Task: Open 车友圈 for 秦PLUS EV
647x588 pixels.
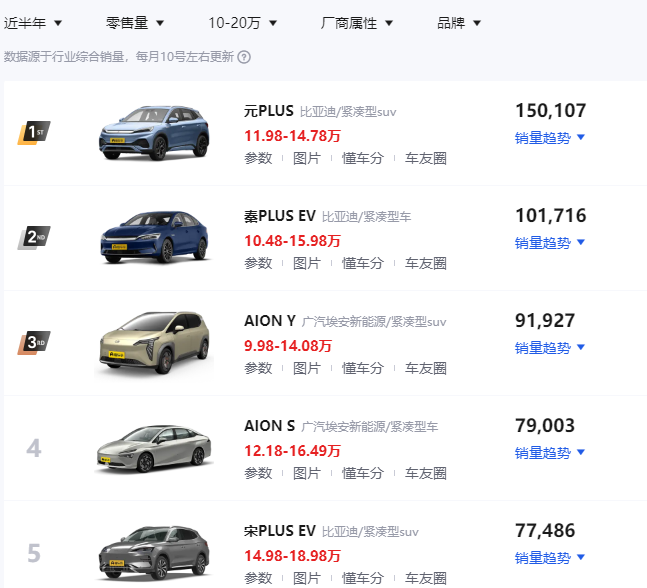Action: (x=425, y=263)
